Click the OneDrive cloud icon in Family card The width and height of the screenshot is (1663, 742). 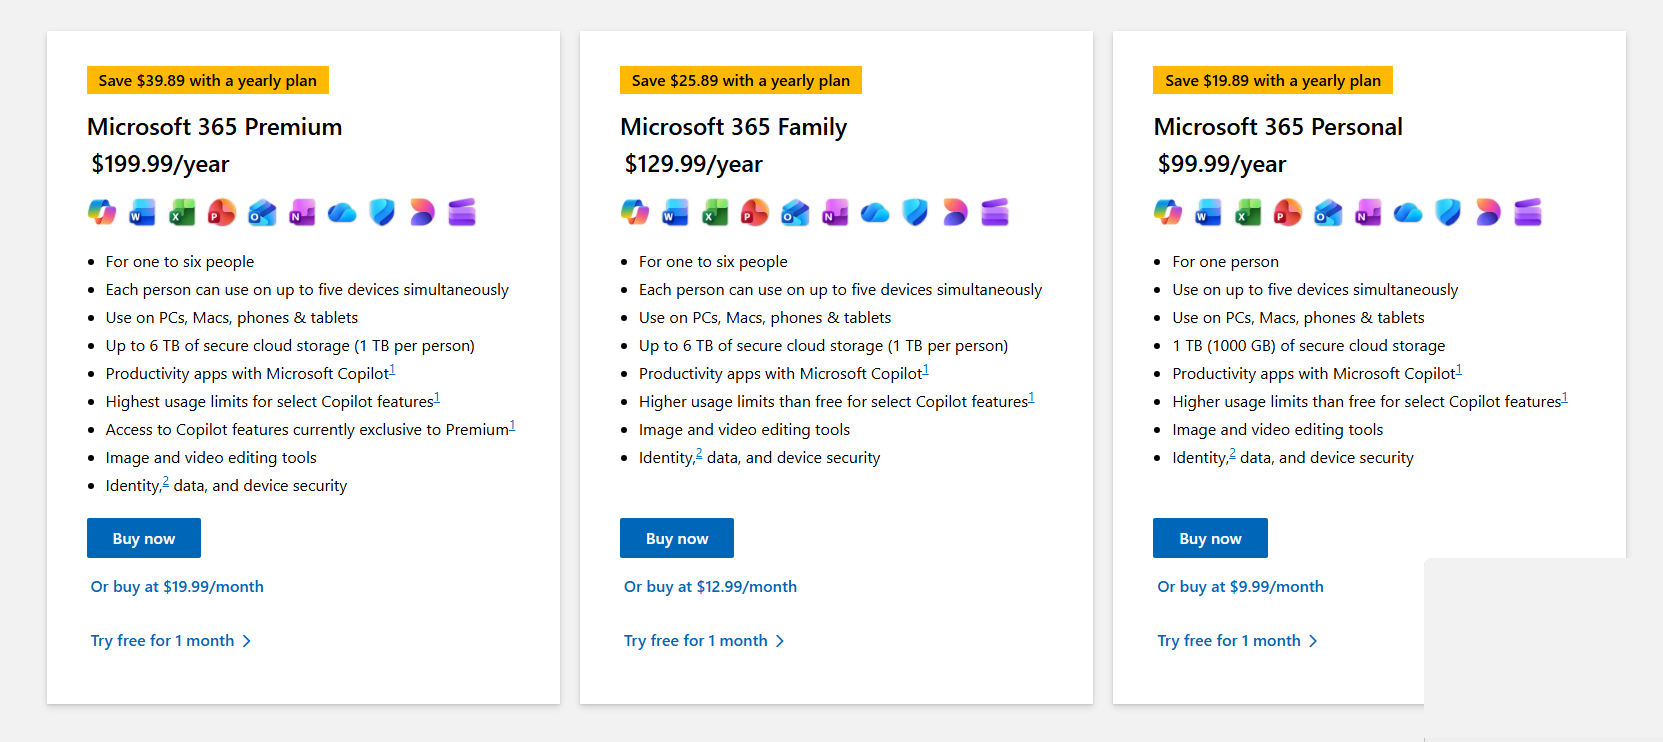(875, 212)
